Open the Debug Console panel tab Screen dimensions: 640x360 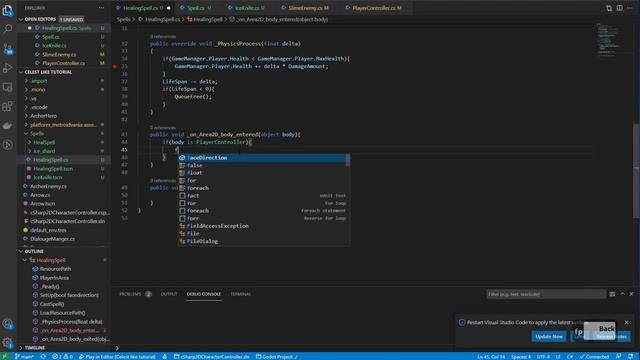(x=204, y=294)
